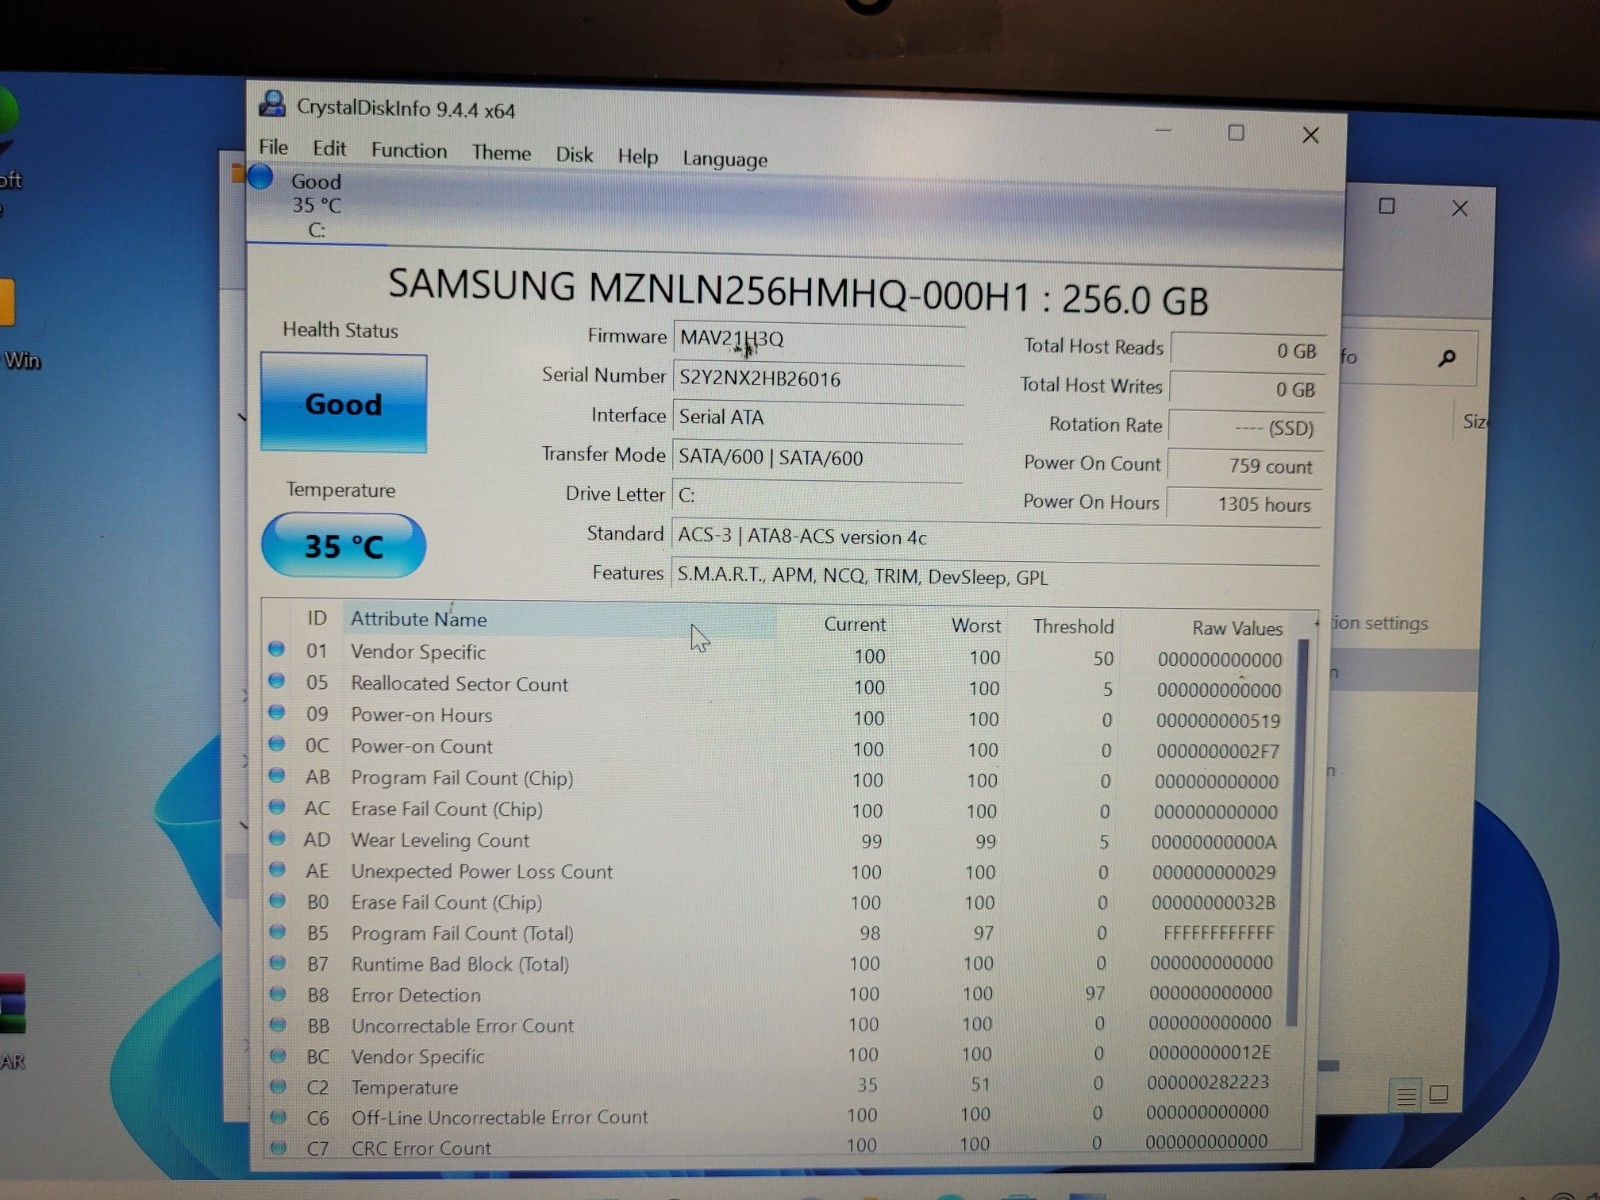This screenshot has width=1600, height=1200.
Task: Click the Drive Letter field
Action: (817, 496)
